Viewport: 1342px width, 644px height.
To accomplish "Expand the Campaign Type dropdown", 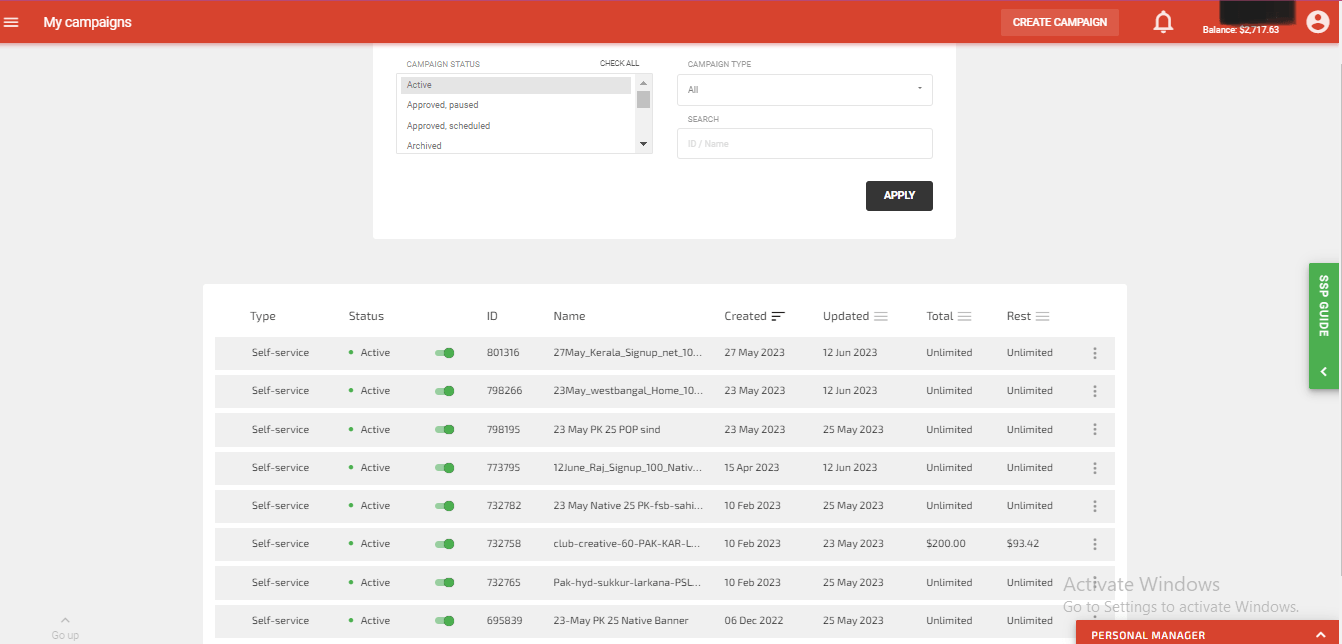I will (x=805, y=90).
